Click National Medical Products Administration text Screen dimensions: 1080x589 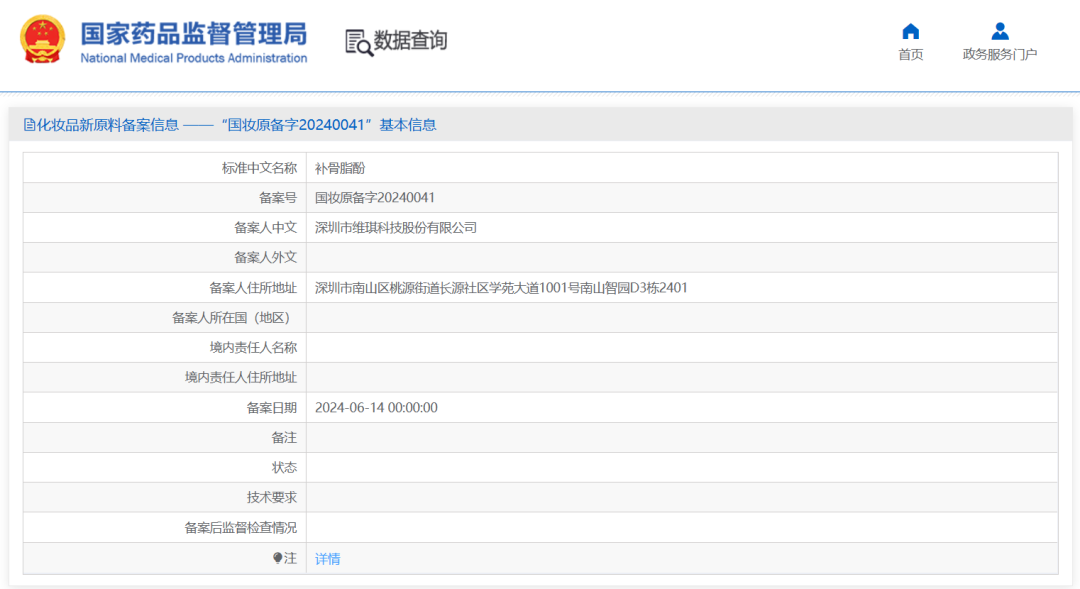point(194,59)
